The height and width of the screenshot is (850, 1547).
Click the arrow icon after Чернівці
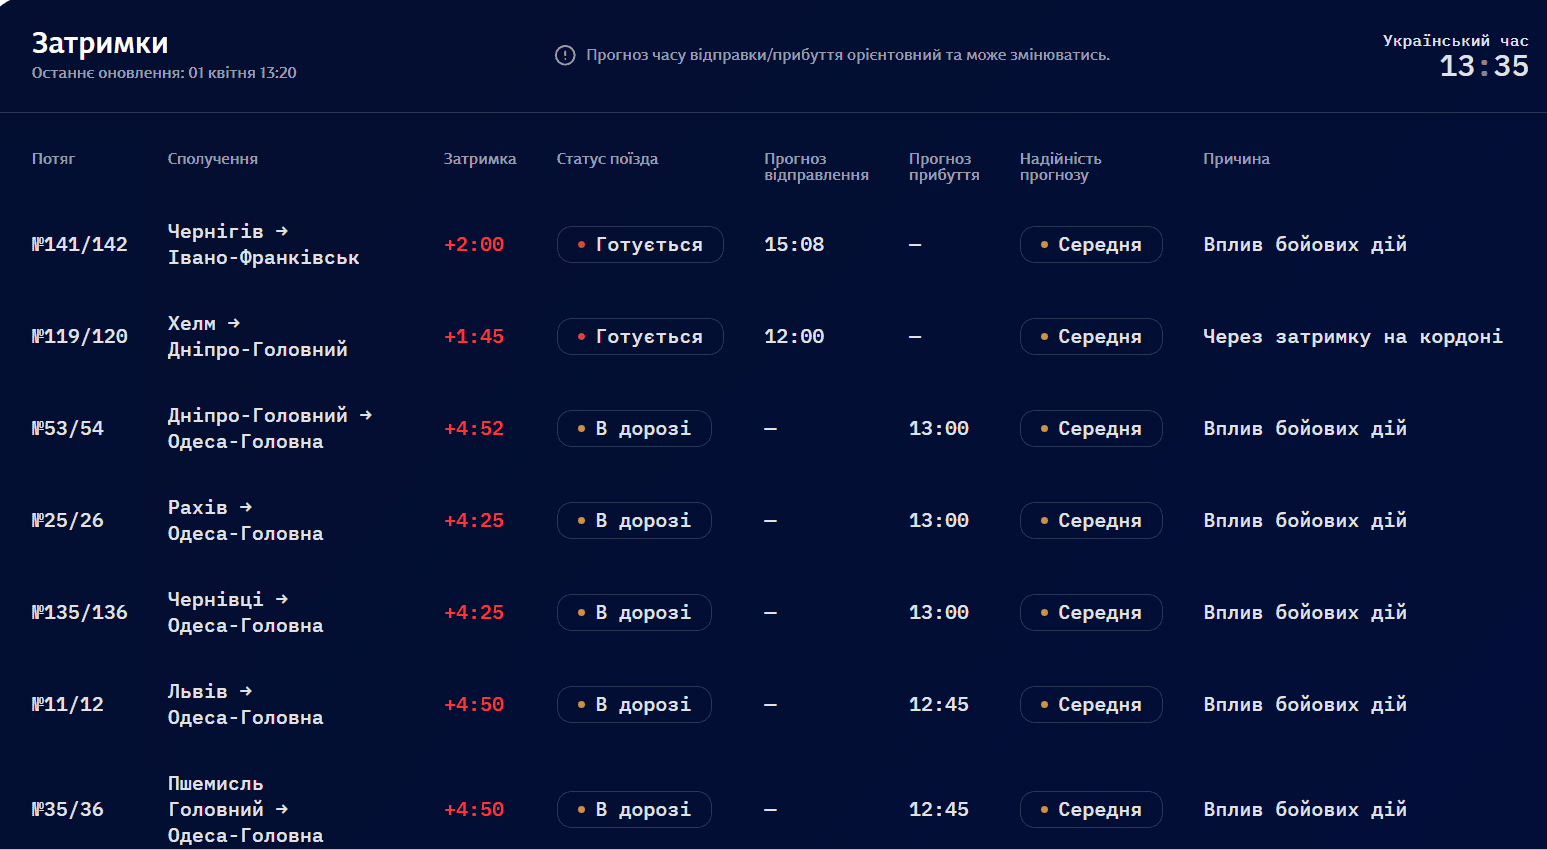click(282, 599)
